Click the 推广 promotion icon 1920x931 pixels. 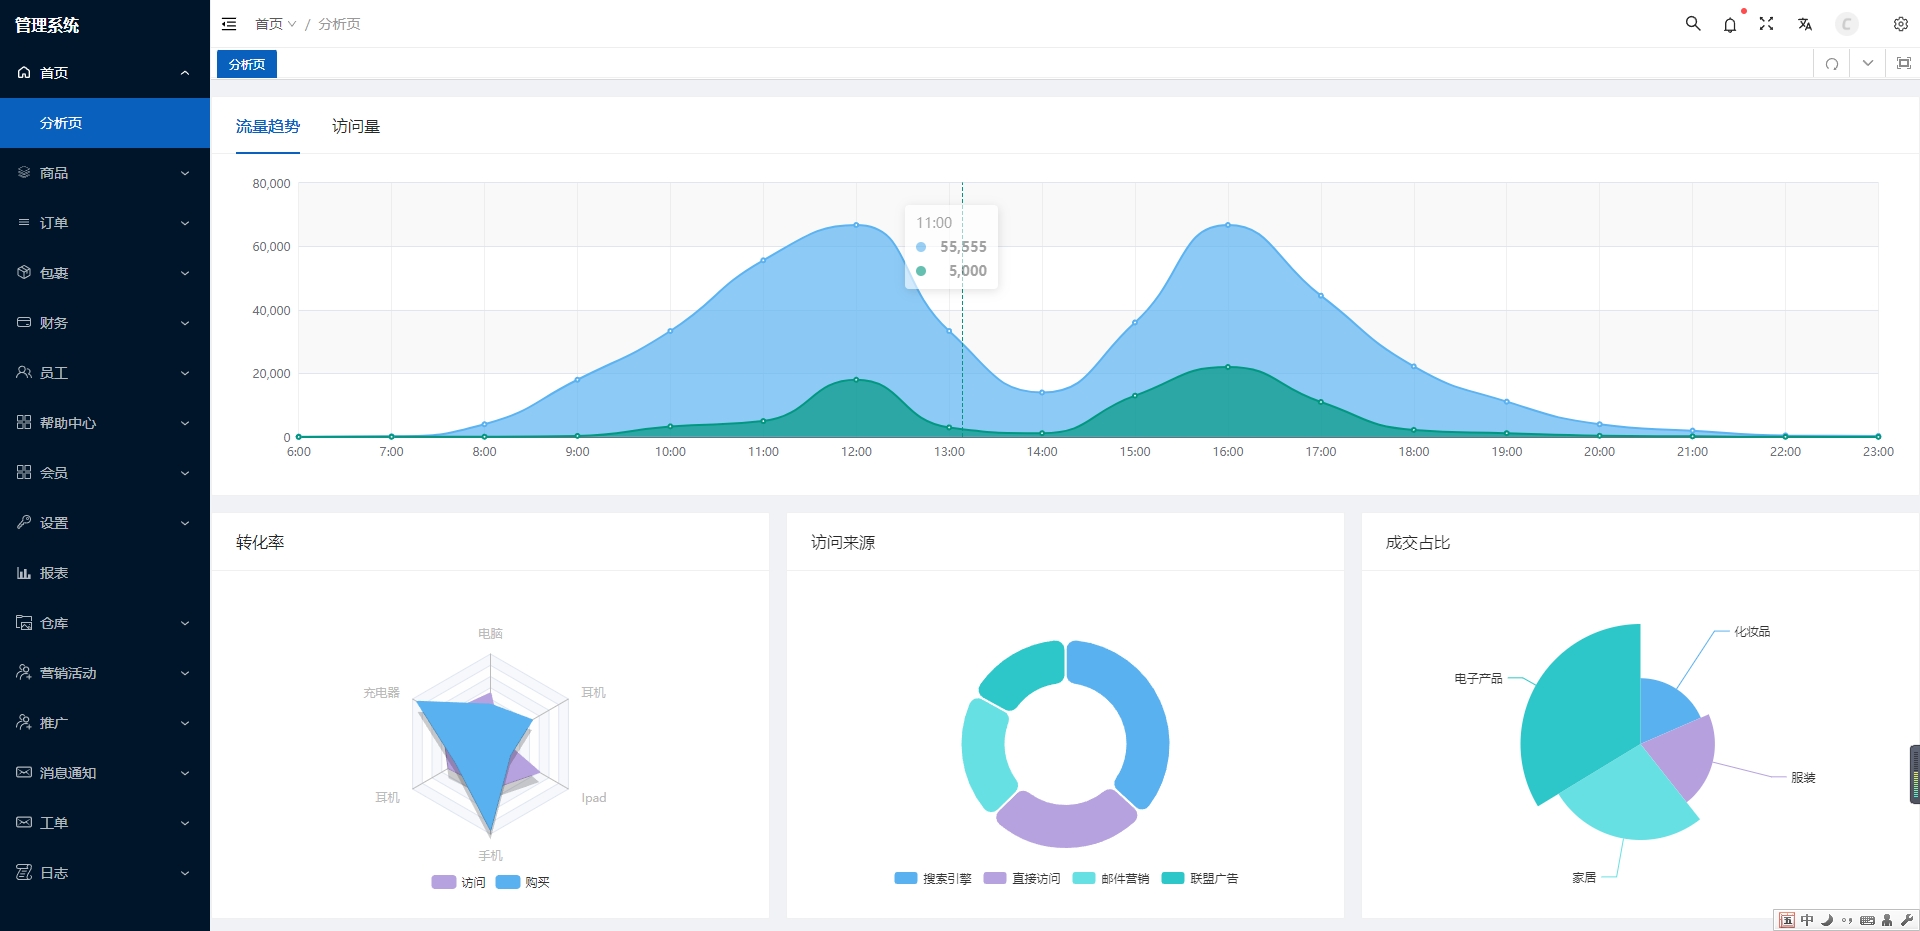pos(24,723)
